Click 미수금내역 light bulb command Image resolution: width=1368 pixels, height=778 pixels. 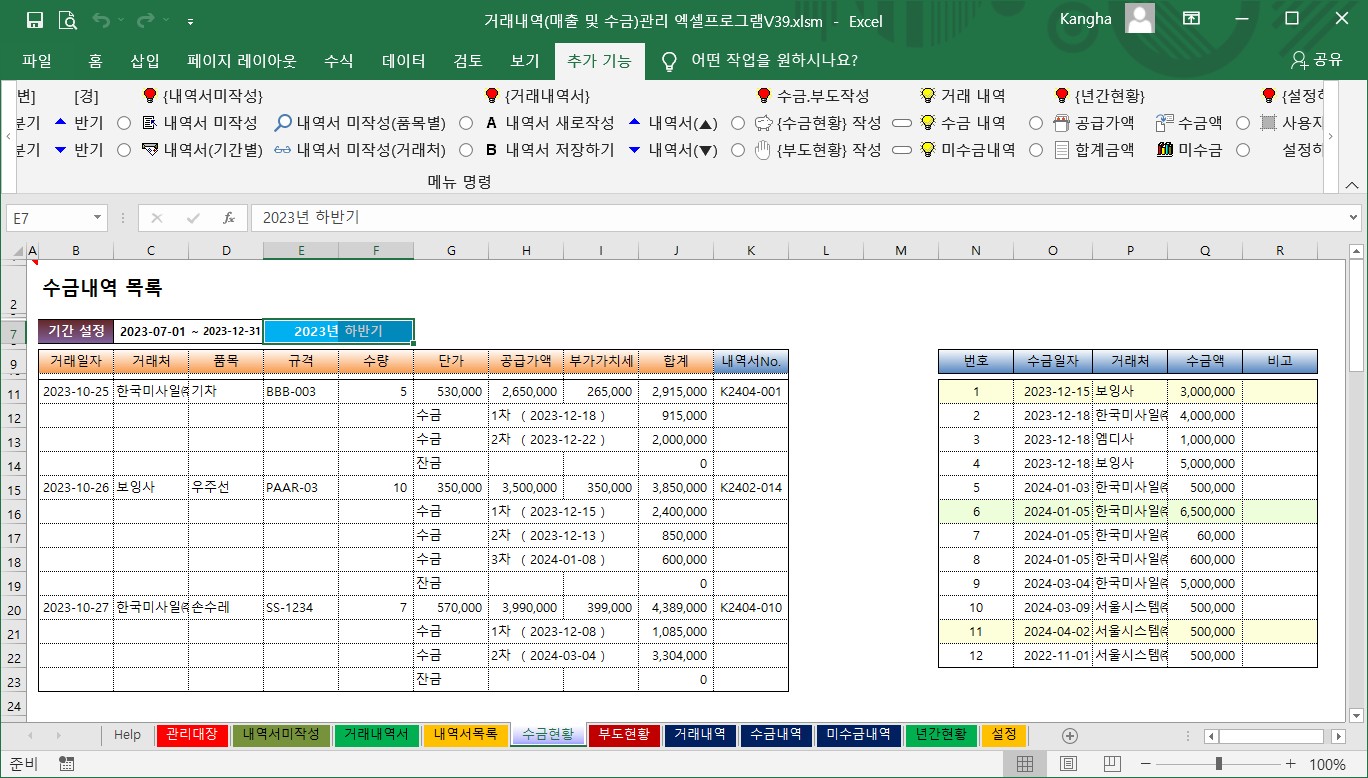point(967,150)
